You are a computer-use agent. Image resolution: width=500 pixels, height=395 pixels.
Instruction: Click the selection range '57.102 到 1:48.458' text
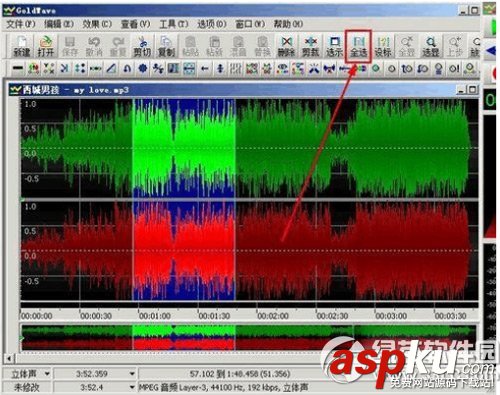pos(240,374)
